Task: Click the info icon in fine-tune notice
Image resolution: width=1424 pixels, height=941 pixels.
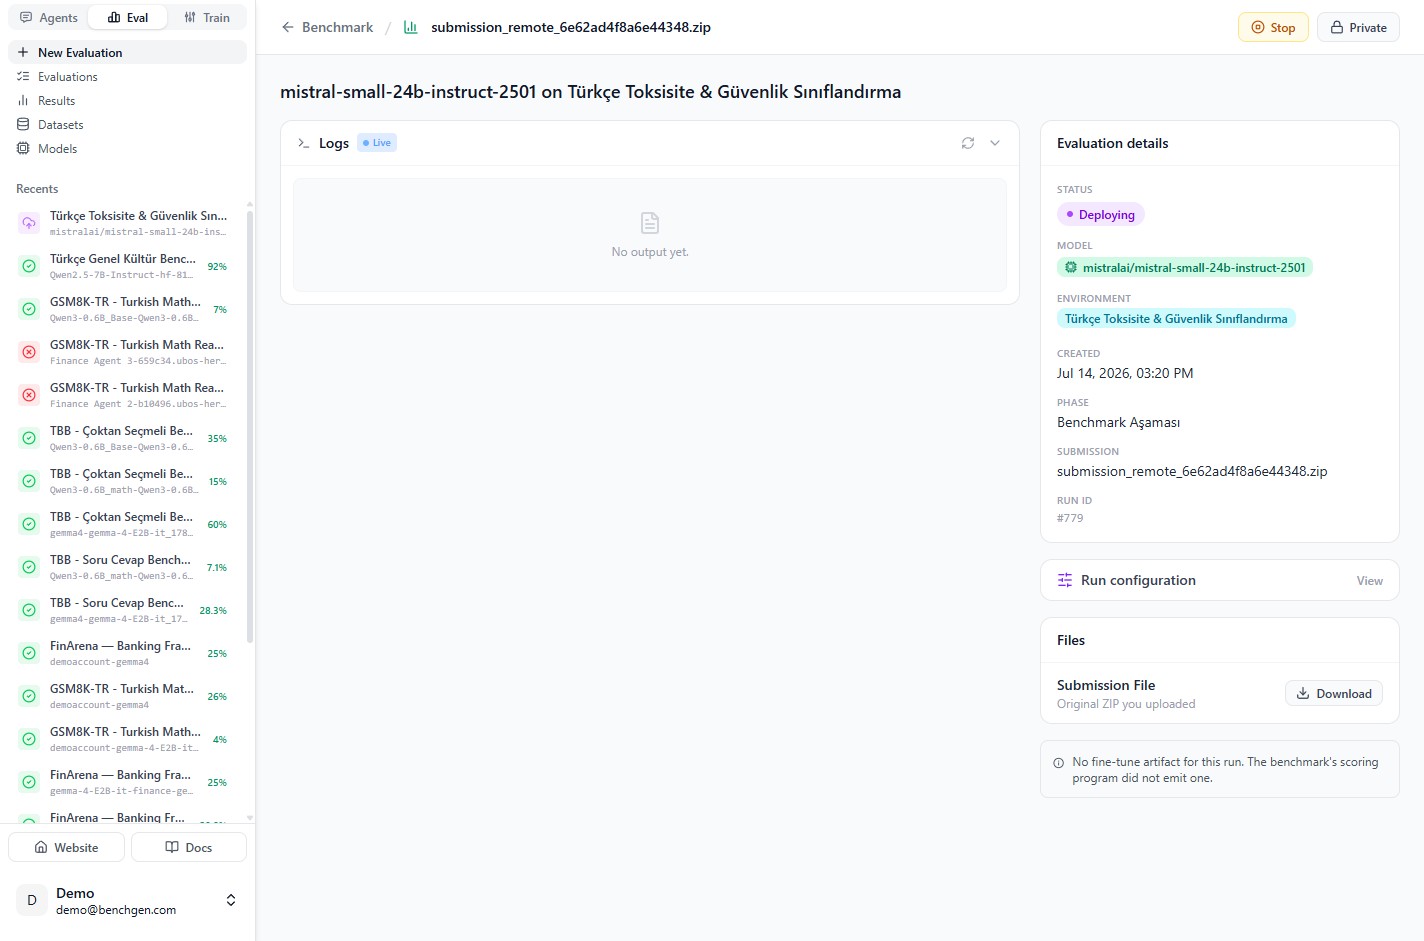Action: (1059, 763)
